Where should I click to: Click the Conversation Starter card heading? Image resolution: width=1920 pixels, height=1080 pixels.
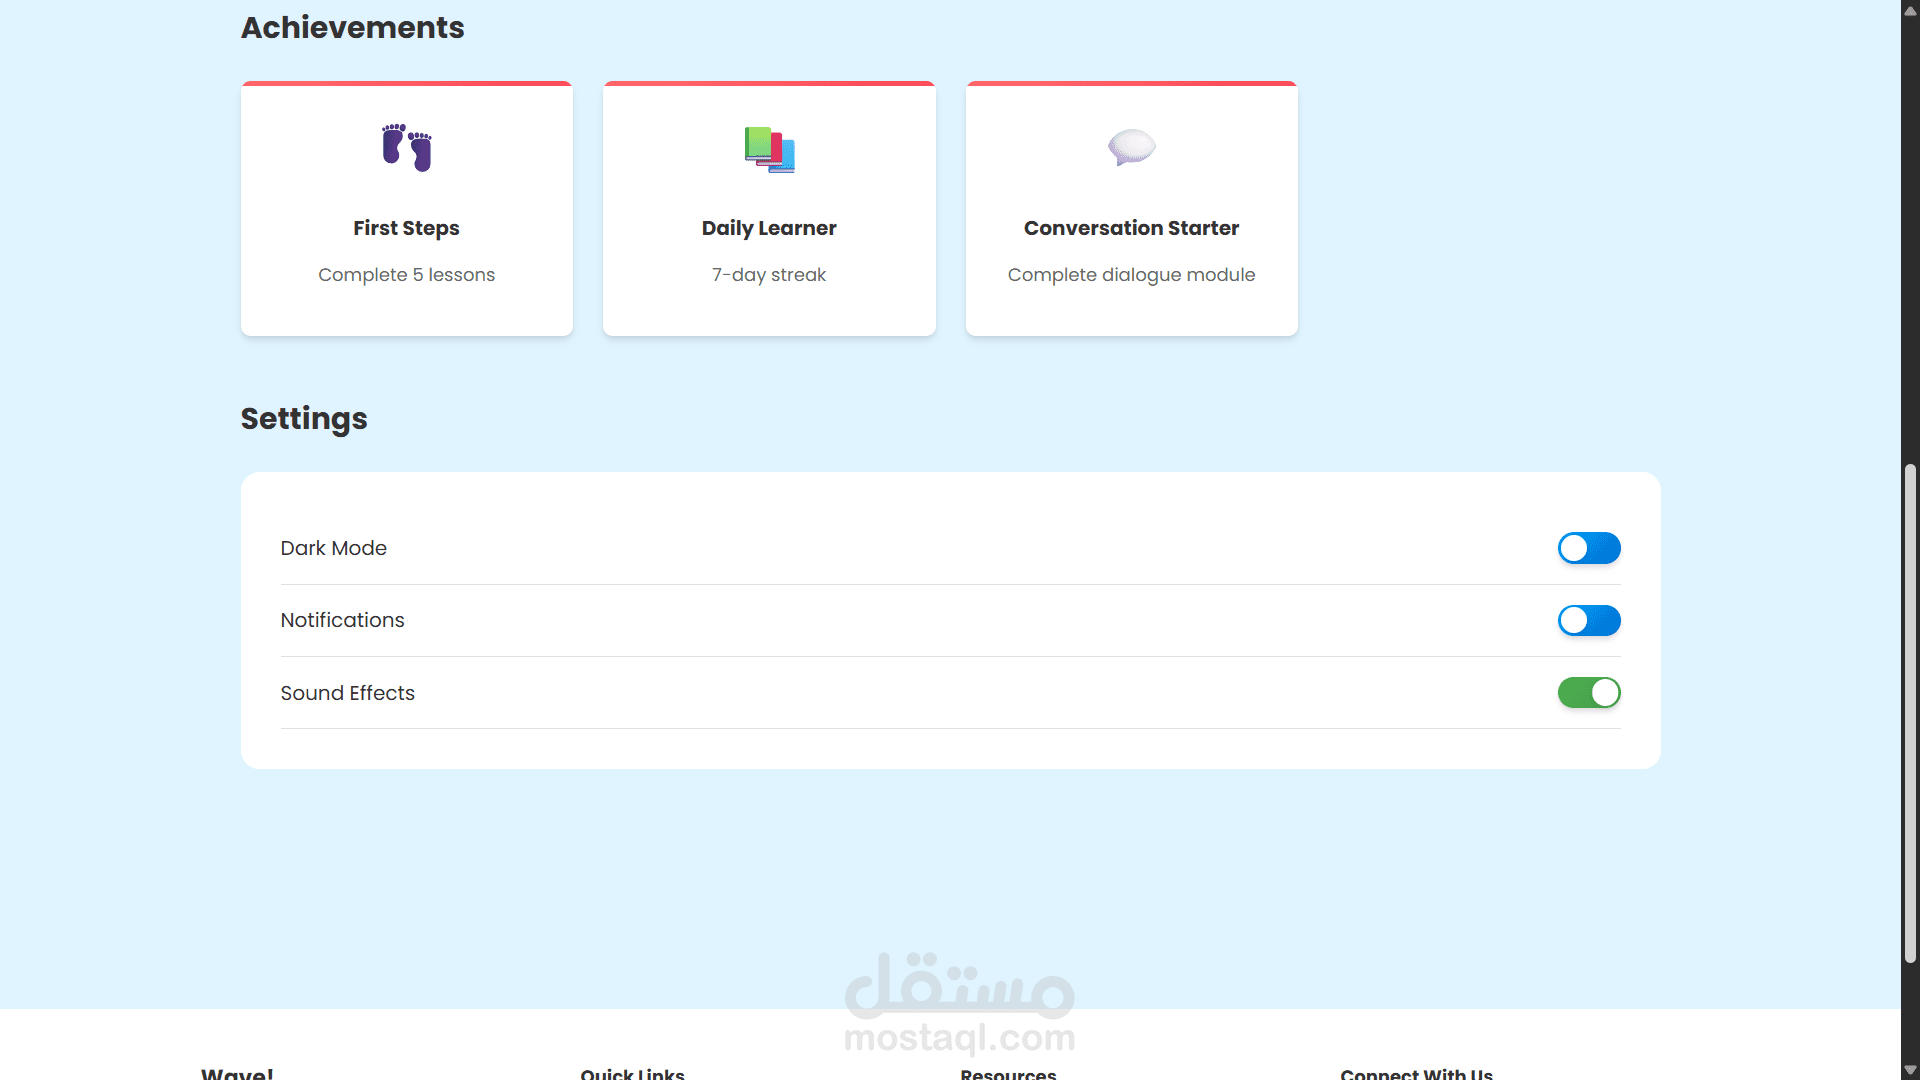point(1131,228)
